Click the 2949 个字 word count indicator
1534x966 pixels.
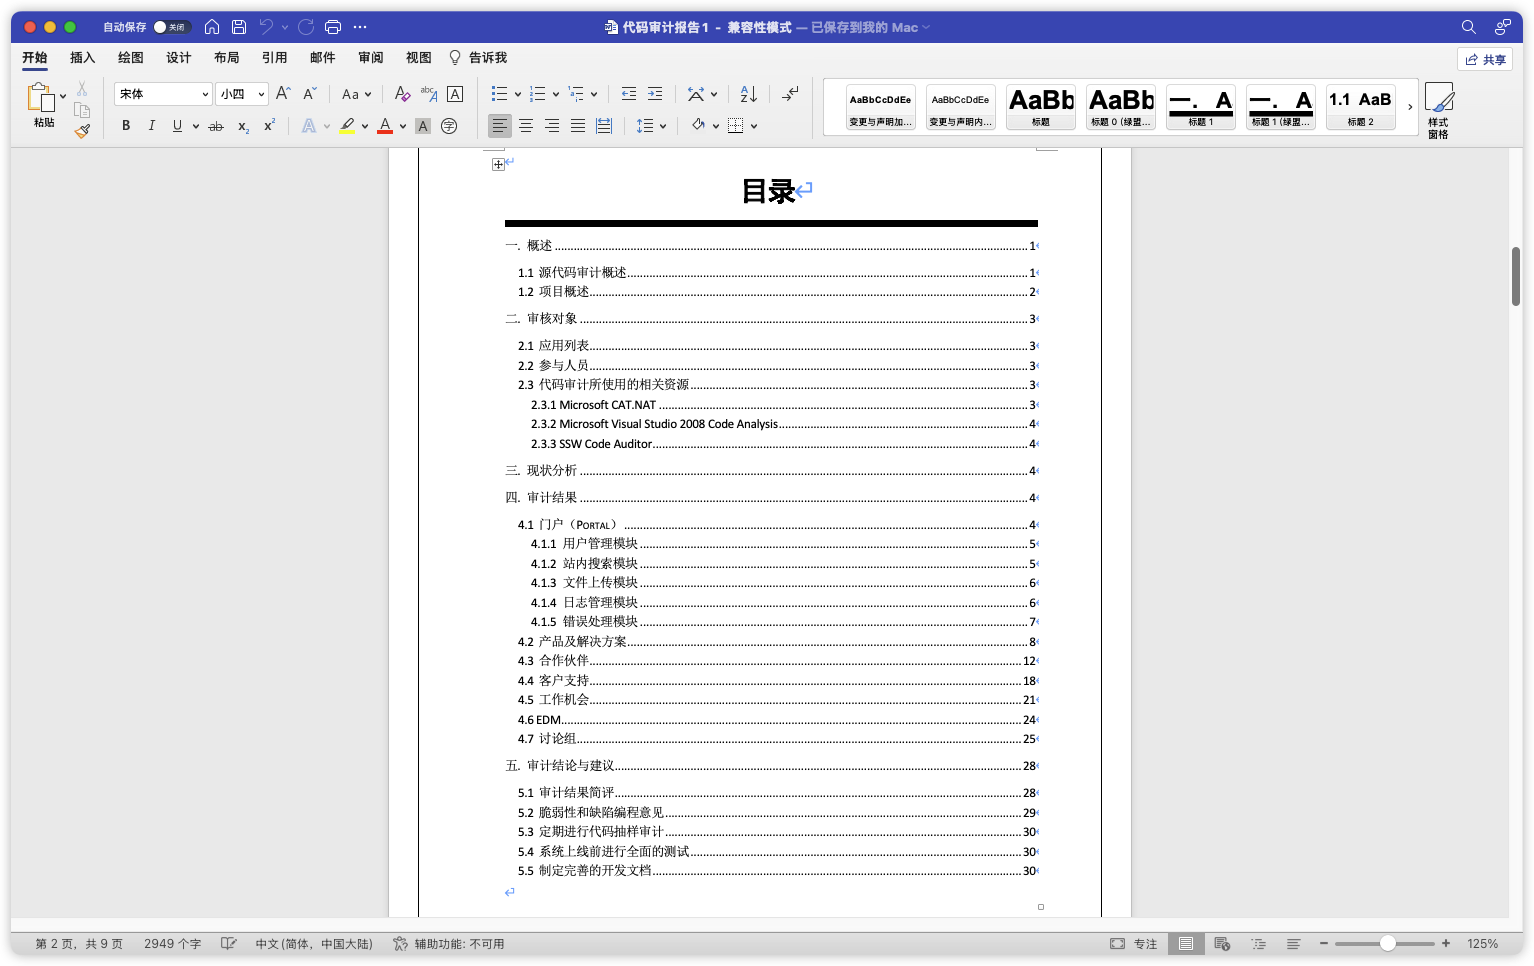click(172, 944)
